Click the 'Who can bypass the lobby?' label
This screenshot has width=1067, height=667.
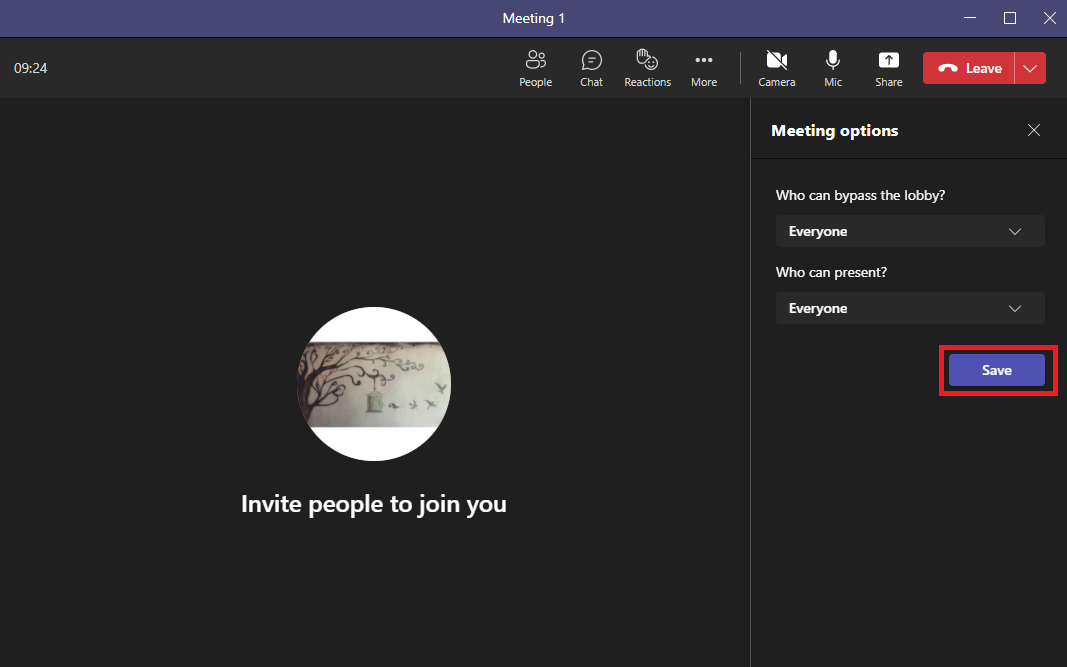(x=860, y=195)
